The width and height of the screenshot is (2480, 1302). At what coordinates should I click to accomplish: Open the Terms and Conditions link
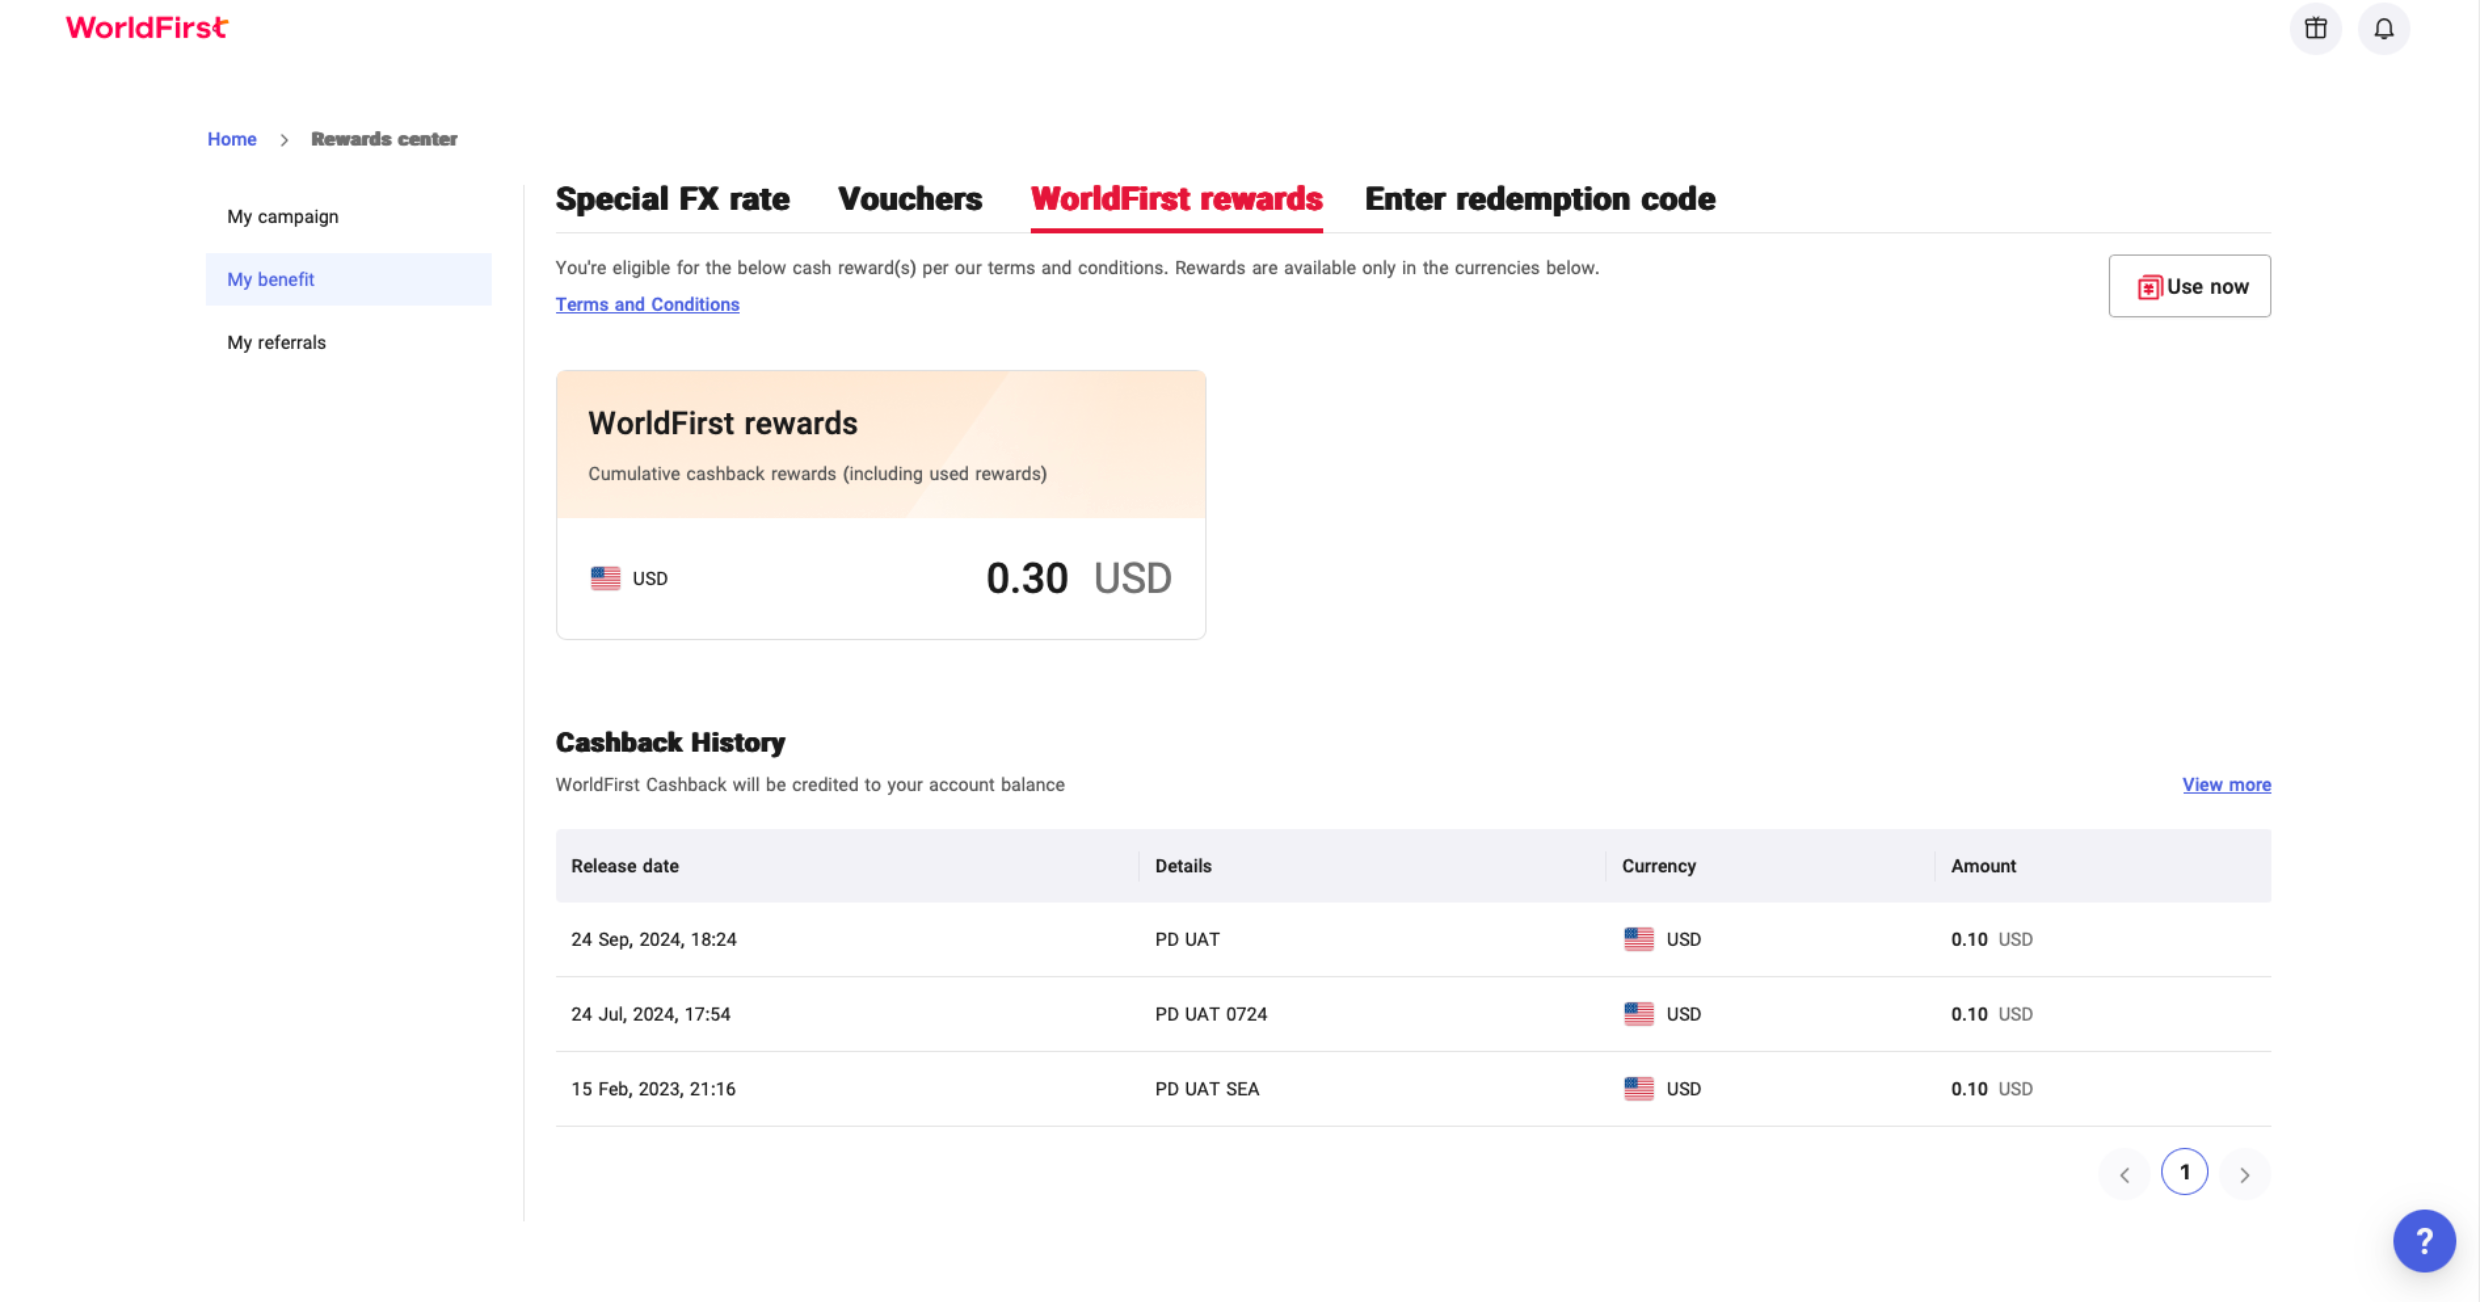(x=647, y=304)
